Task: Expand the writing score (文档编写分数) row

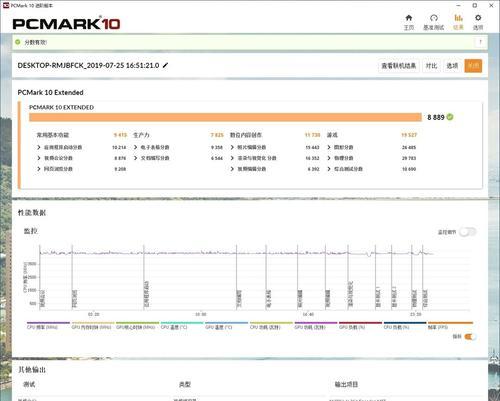Action: click(136, 158)
